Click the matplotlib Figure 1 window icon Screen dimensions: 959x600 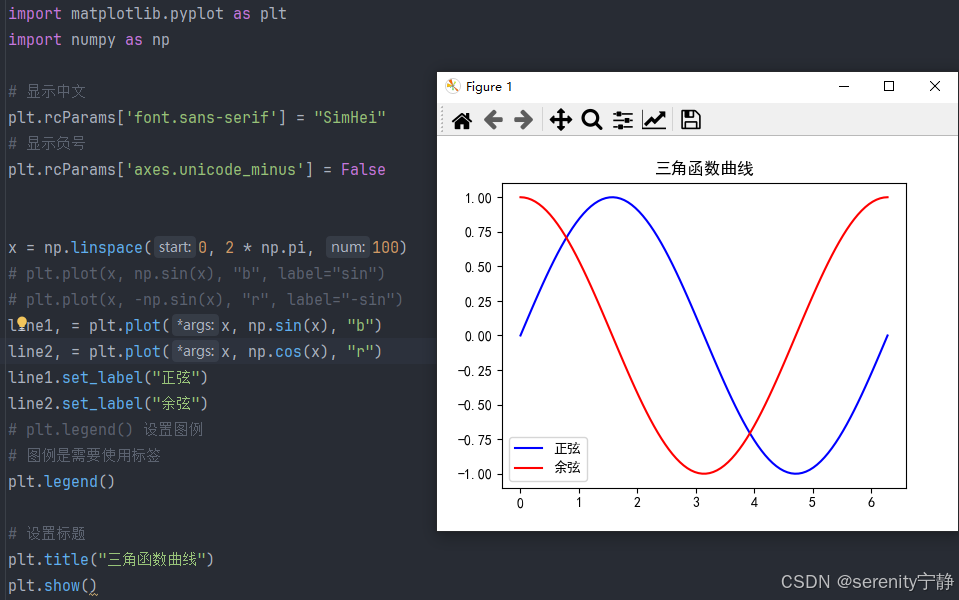click(453, 86)
